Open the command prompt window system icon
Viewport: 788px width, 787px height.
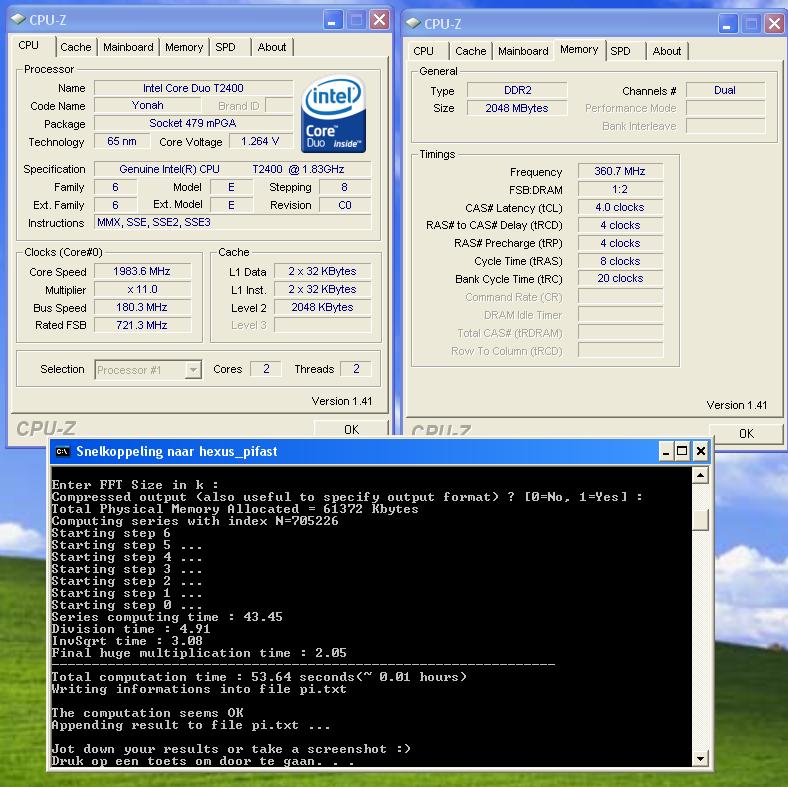click(x=62, y=451)
